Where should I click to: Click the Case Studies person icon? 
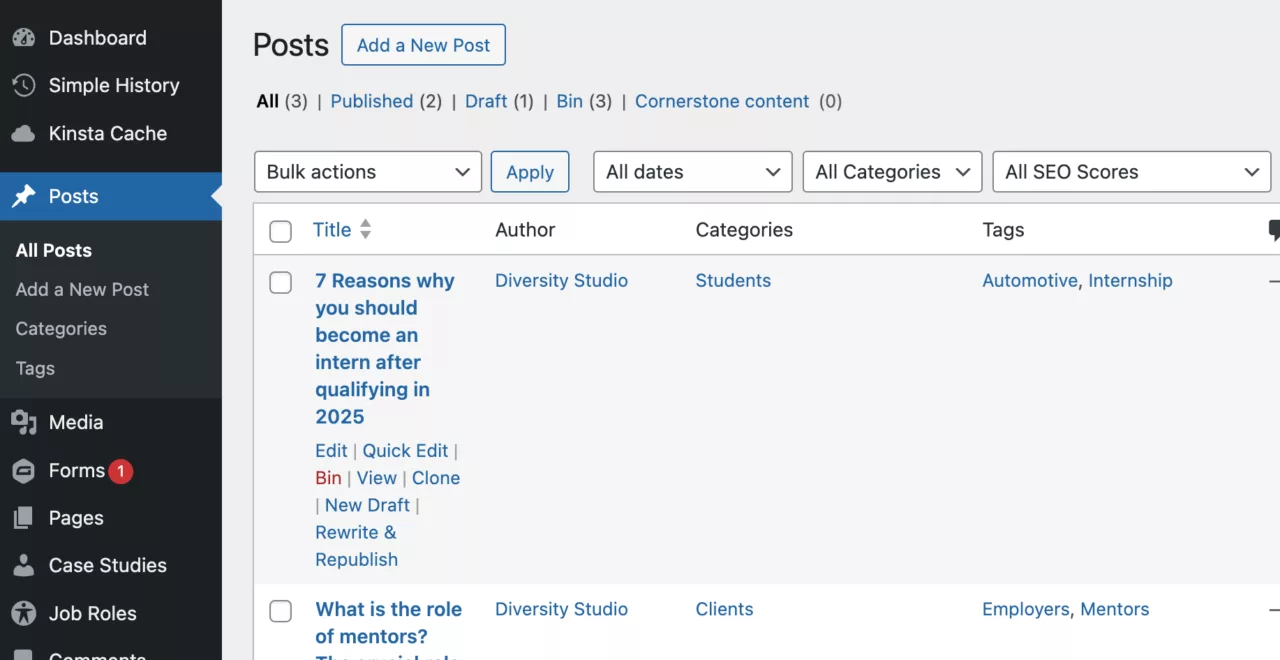(x=23, y=566)
